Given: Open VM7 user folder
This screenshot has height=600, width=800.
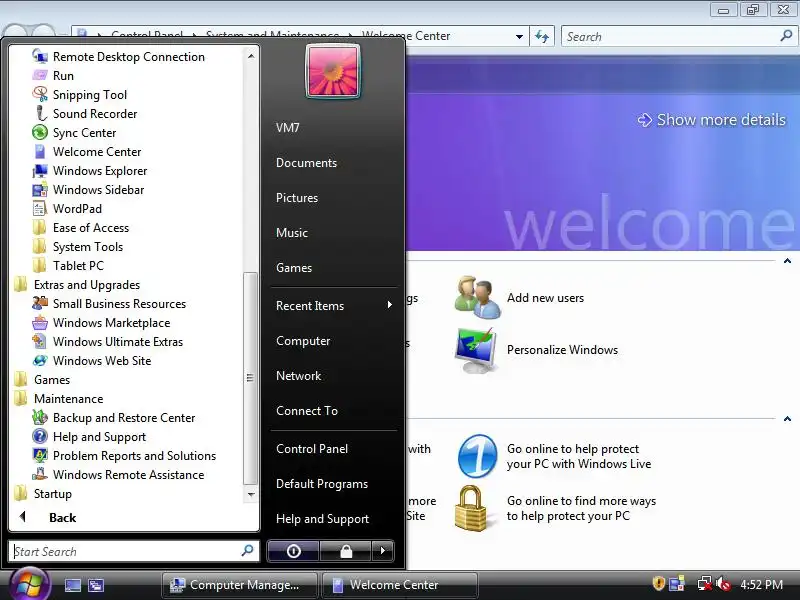Looking at the screenshot, I should click(288, 128).
